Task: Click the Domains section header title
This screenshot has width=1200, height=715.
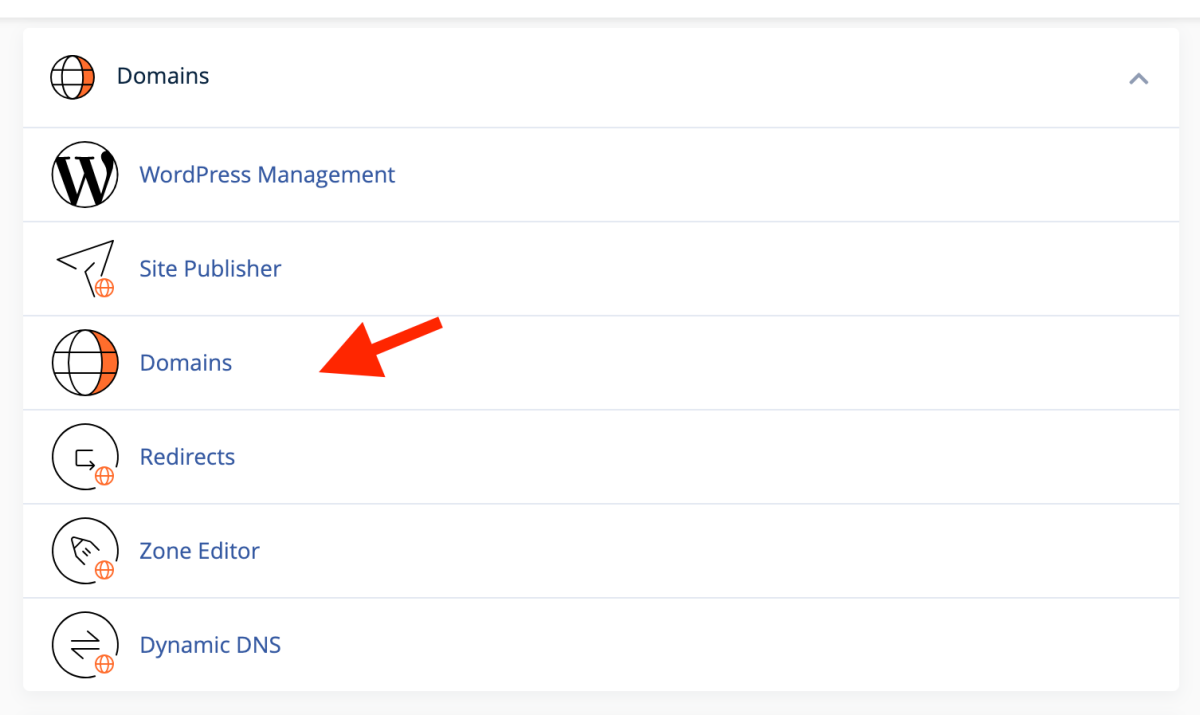Action: pyautogui.click(x=163, y=76)
